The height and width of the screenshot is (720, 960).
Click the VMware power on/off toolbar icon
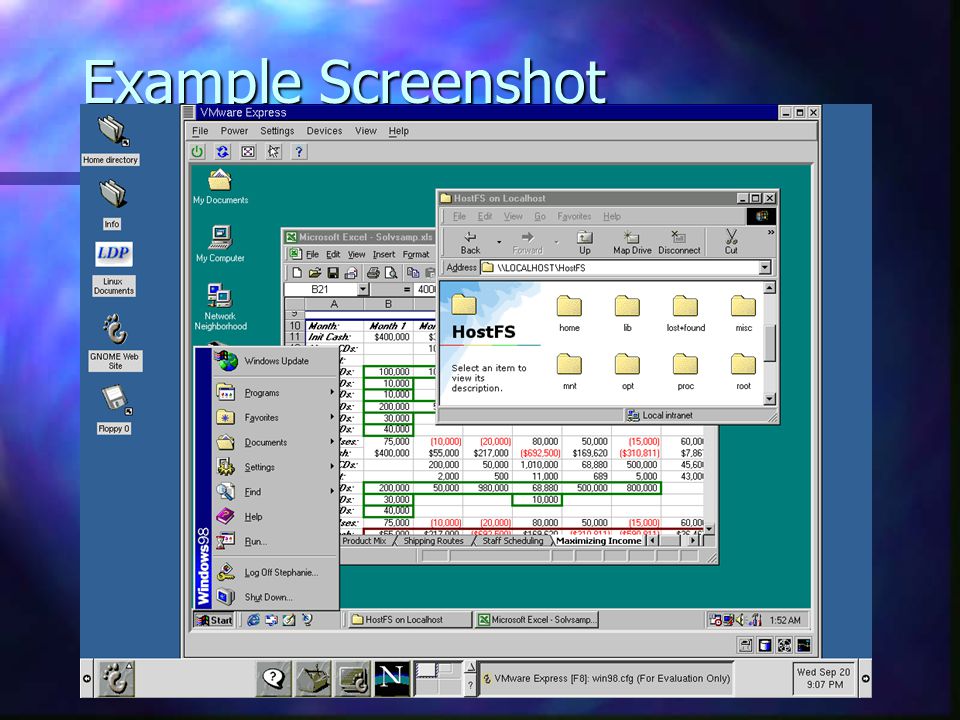[197, 151]
